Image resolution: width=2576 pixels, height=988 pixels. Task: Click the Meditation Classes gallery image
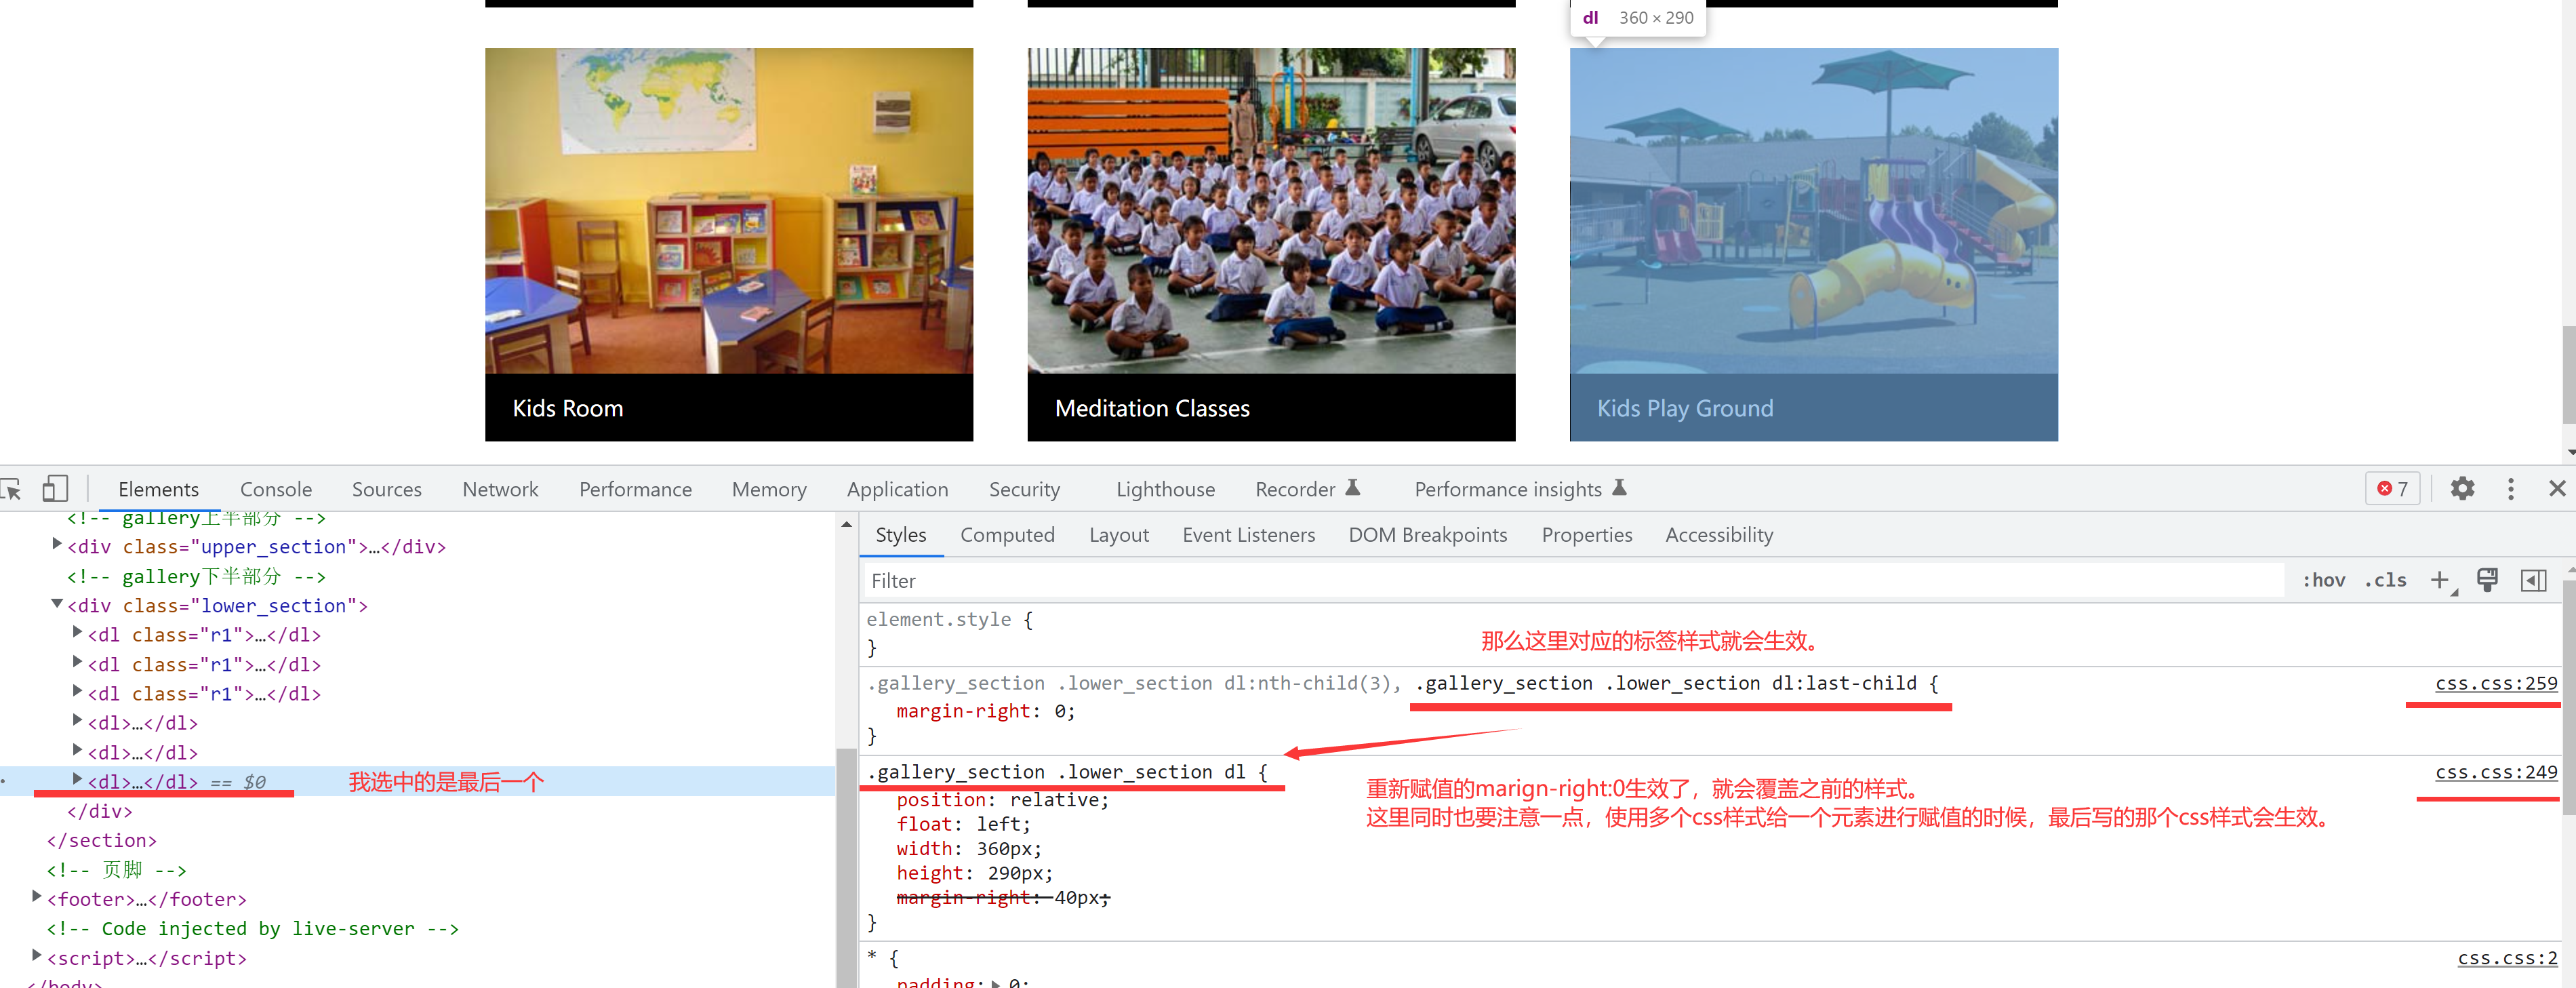pos(1271,211)
